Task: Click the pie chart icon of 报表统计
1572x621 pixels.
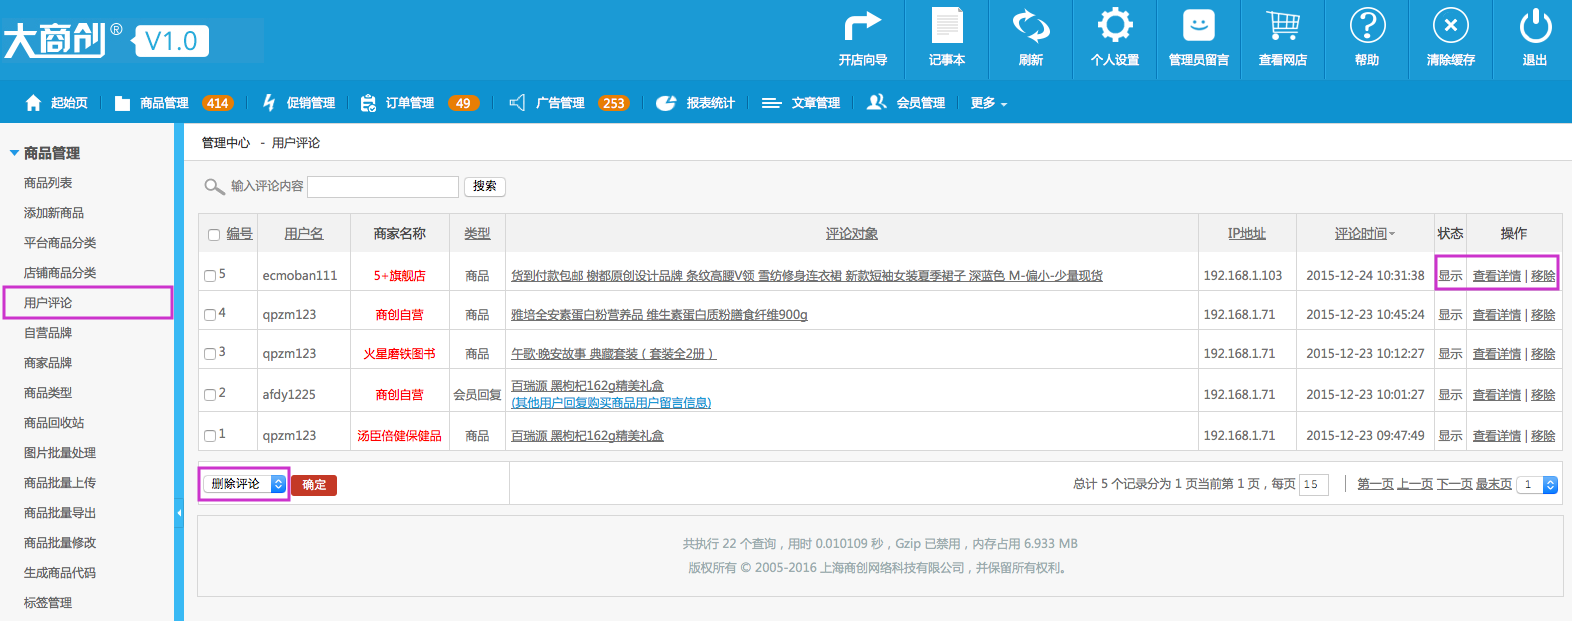Action: coord(666,103)
